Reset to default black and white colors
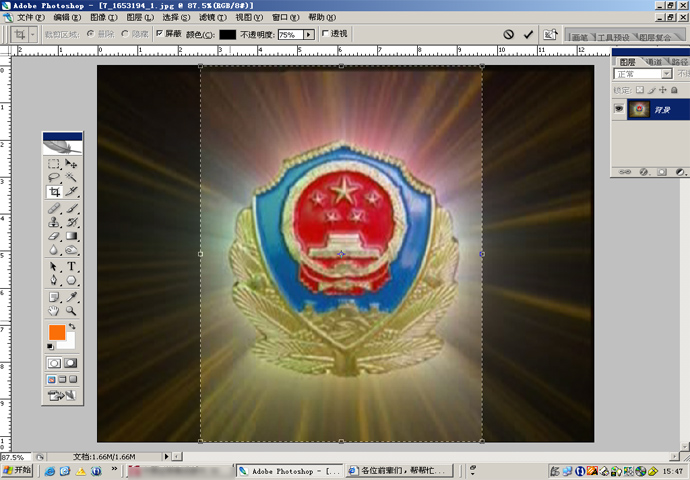The width and height of the screenshot is (690, 480). pyautogui.click(x=50, y=347)
